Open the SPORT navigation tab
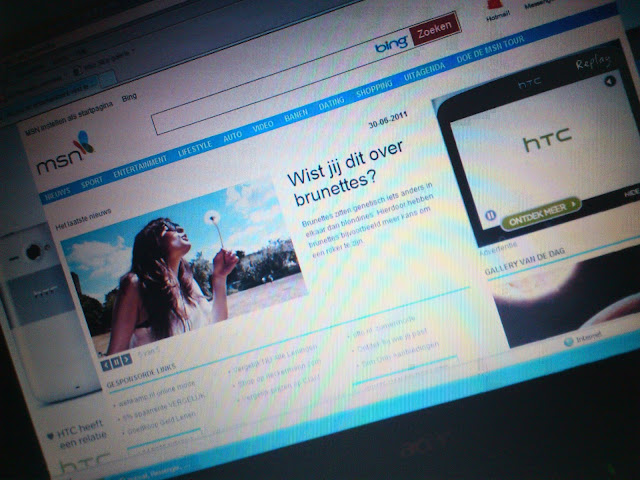The image size is (640, 480). pos(92,182)
